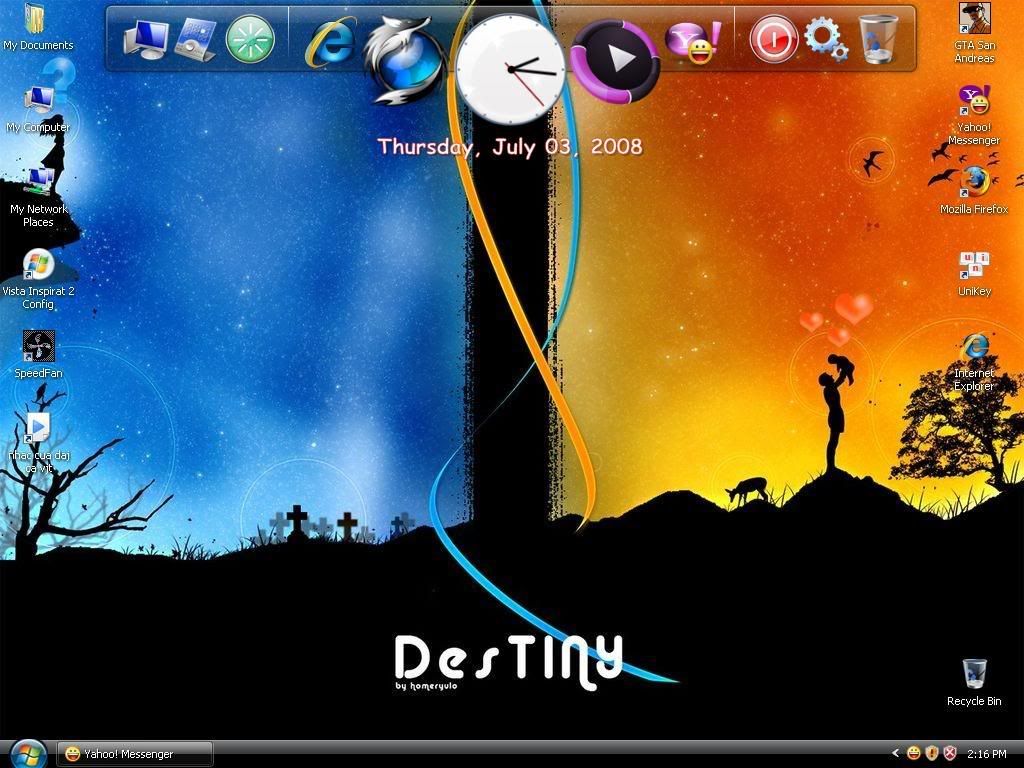This screenshot has height=768, width=1024.
Task: Click the red X shield tray icon
Action: (950, 754)
